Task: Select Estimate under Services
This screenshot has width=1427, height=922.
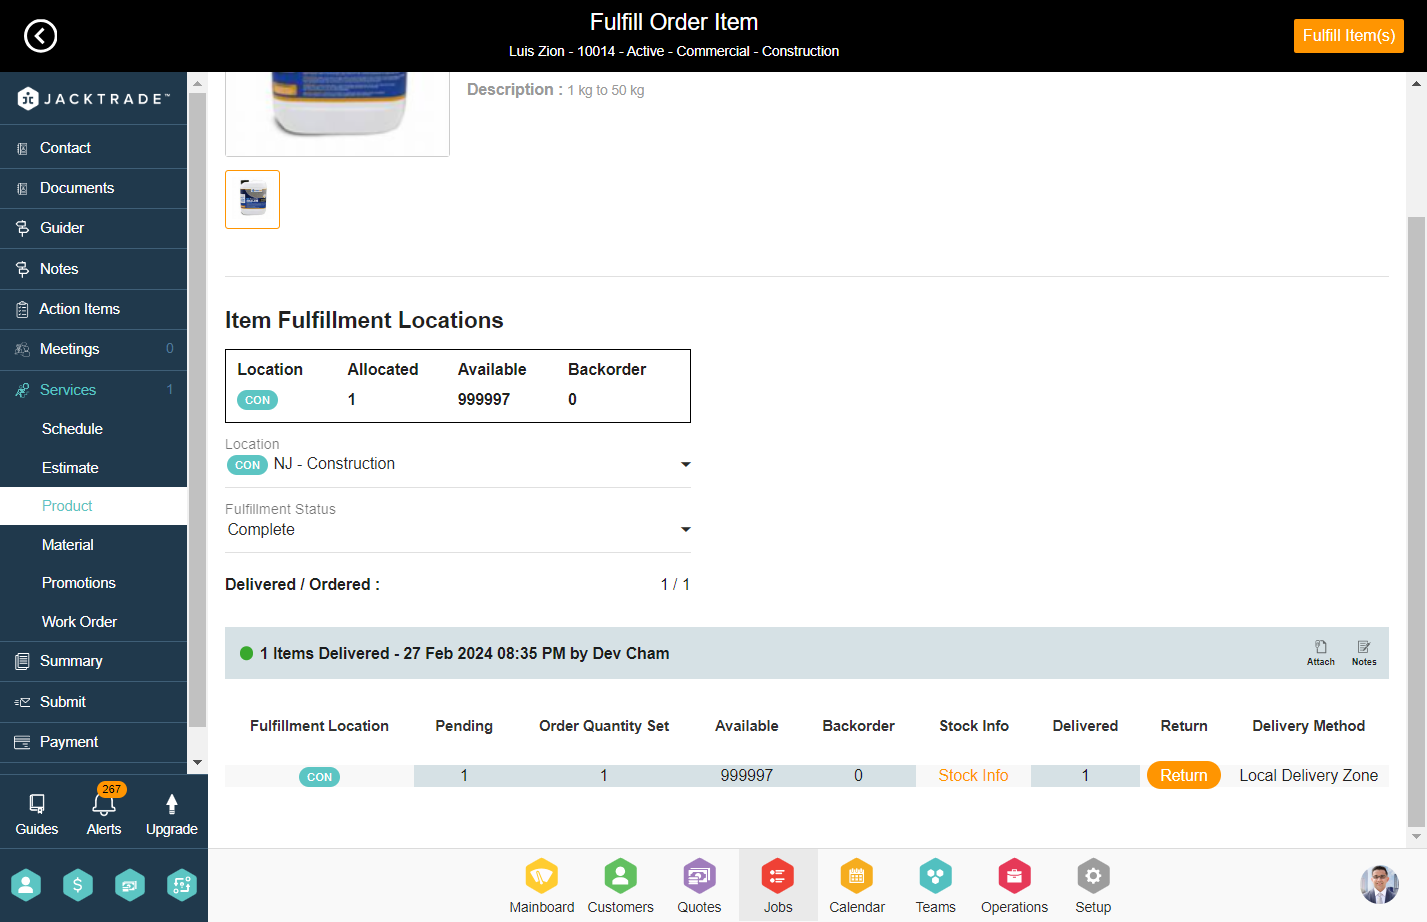Action: click(70, 468)
